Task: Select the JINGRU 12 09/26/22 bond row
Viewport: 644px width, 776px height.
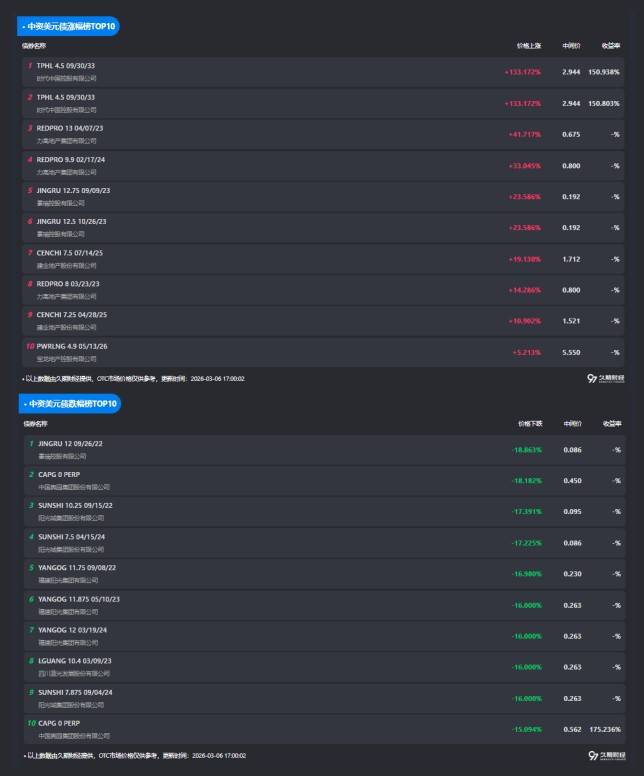Action: (70, 443)
